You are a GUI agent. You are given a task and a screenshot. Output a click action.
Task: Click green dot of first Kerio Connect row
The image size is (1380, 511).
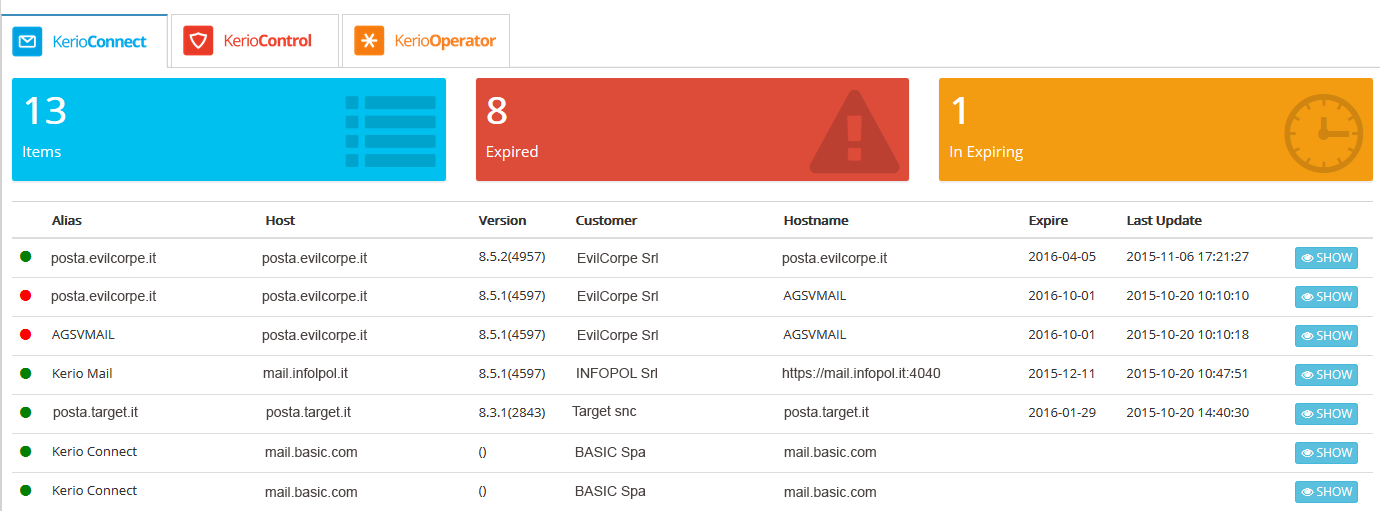point(26,451)
